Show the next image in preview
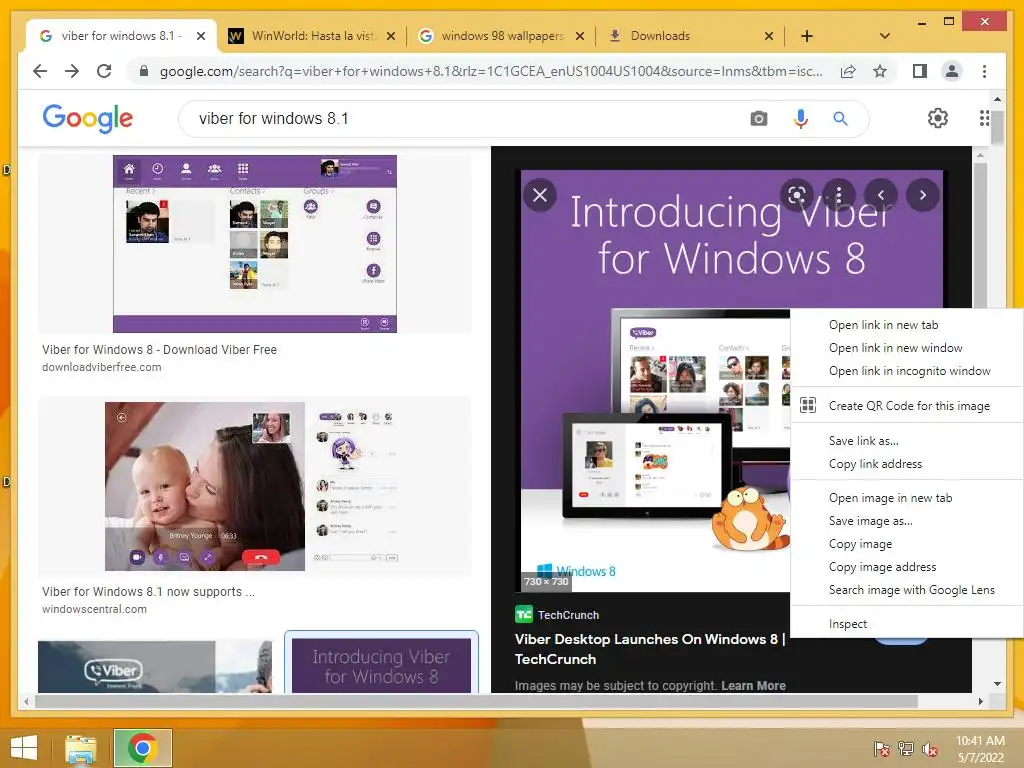This screenshot has height=768, width=1024. tap(923, 195)
